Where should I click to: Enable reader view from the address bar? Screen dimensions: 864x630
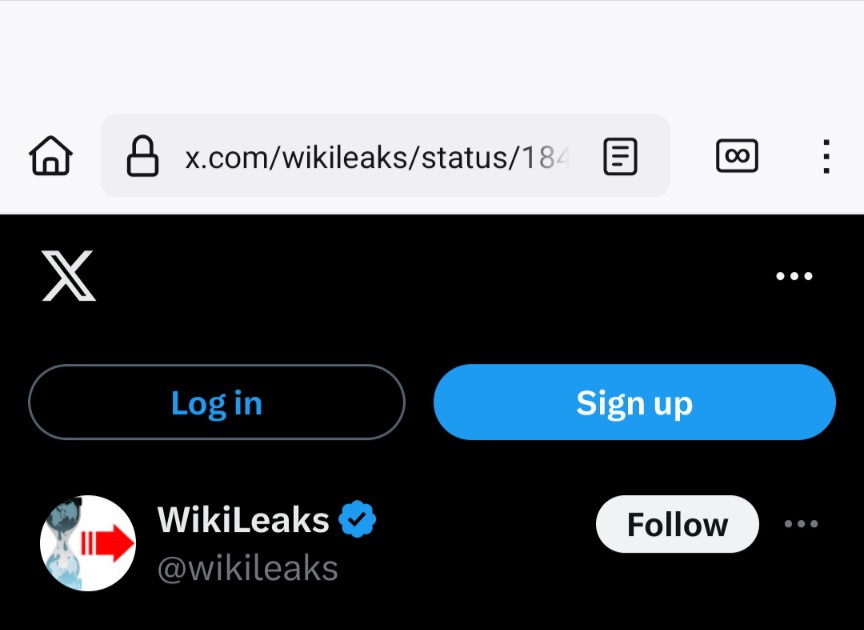620,157
